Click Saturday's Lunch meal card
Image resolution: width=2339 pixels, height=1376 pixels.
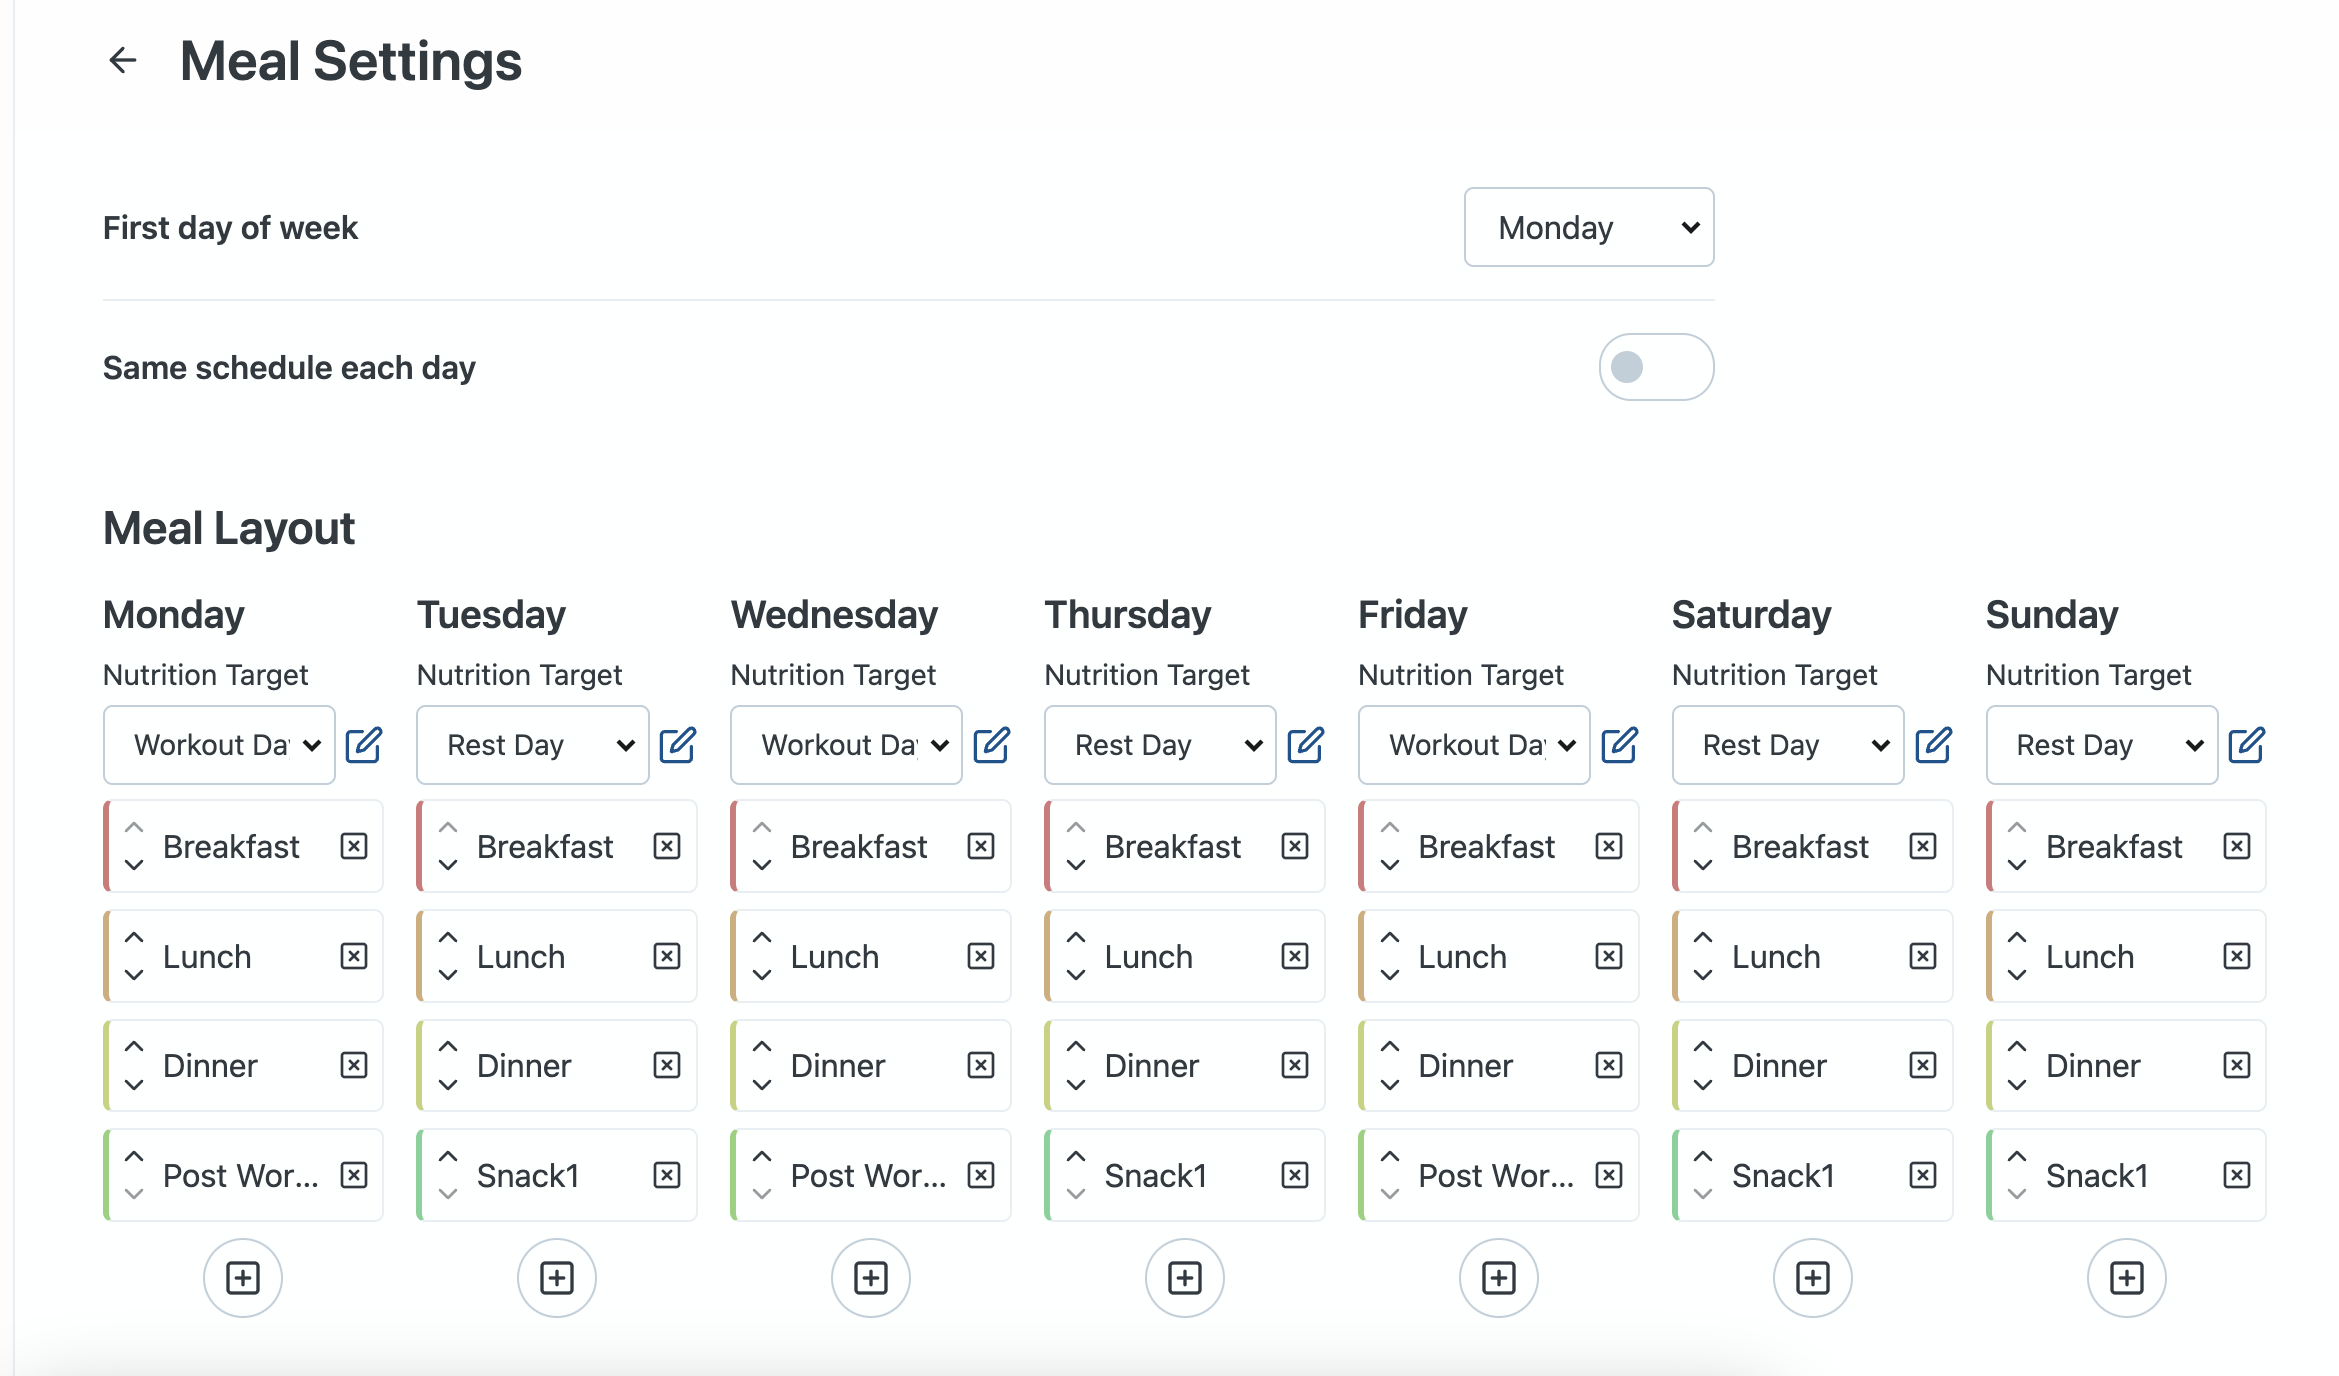(1776, 957)
